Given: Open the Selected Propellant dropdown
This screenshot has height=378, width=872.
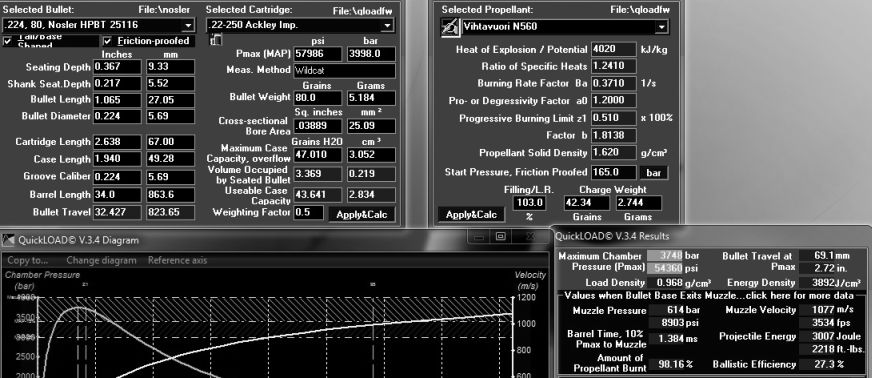Looking at the screenshot, I should pyautogui.click(x=661, y=27).
